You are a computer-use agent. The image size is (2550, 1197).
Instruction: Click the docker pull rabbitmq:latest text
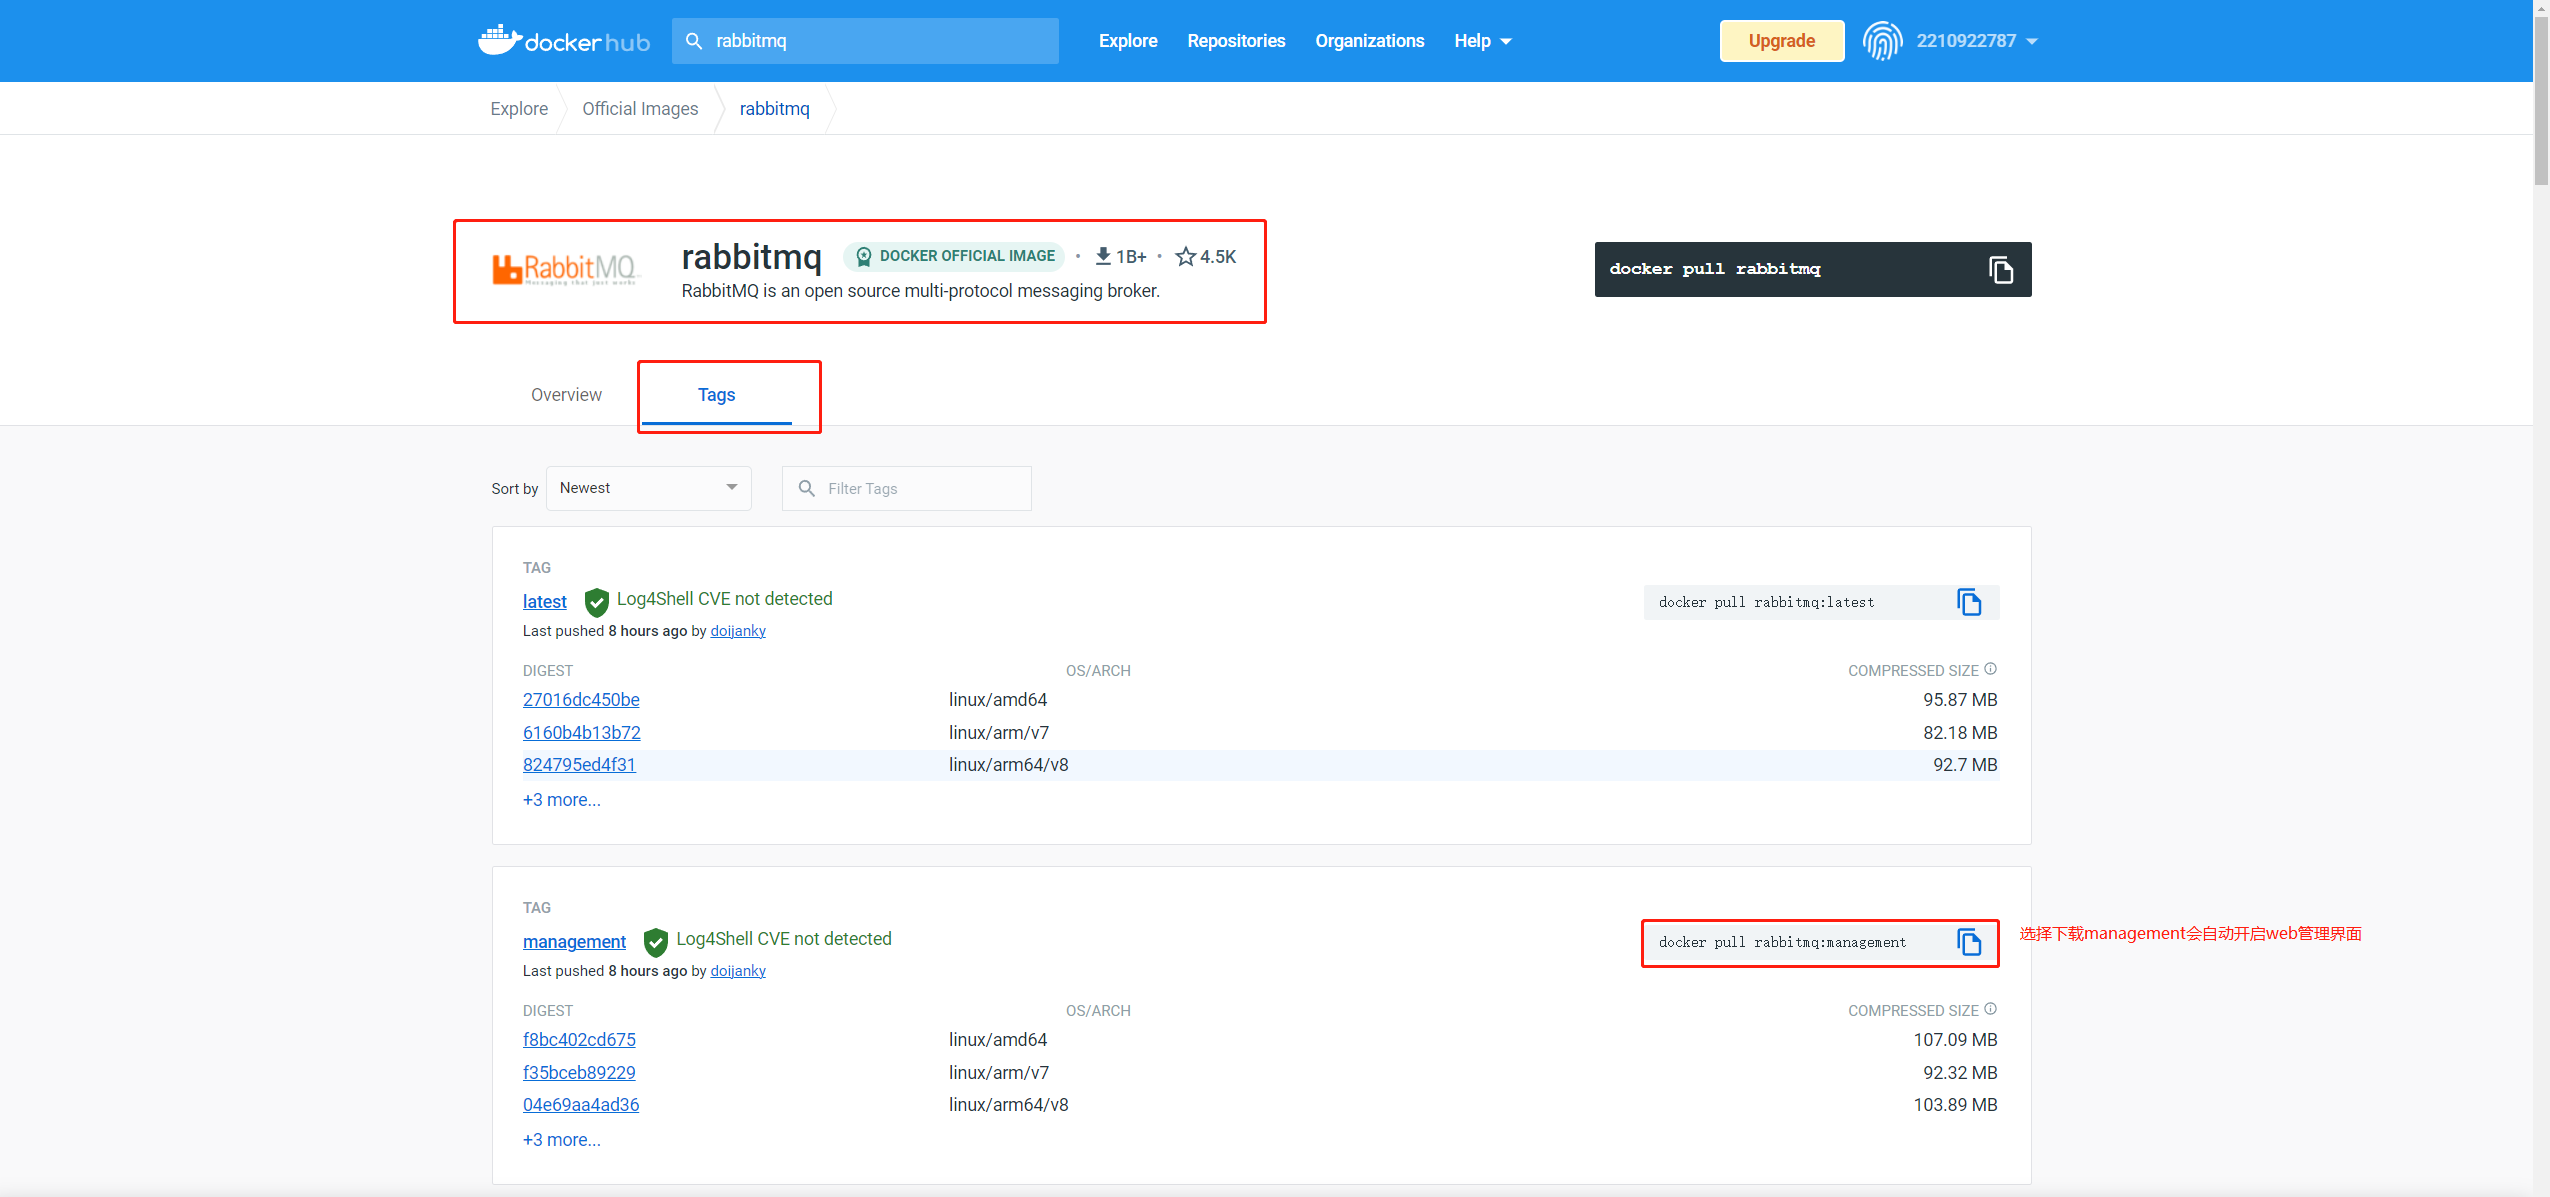tap(1766, 602)
